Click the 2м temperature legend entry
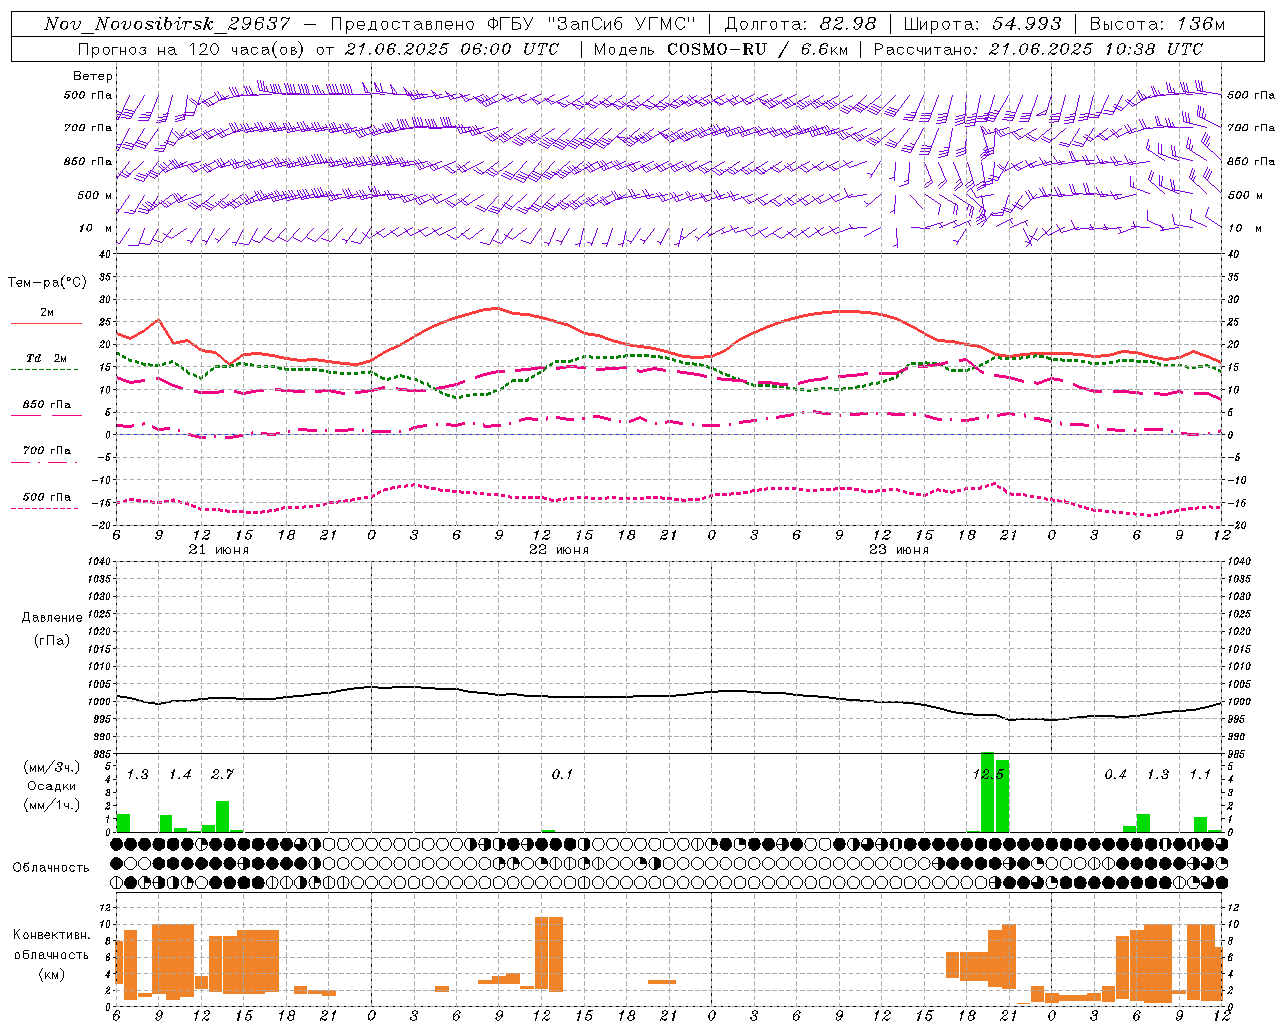The width and height of the screenshot is (1280, 1024). tap(47, 313)
